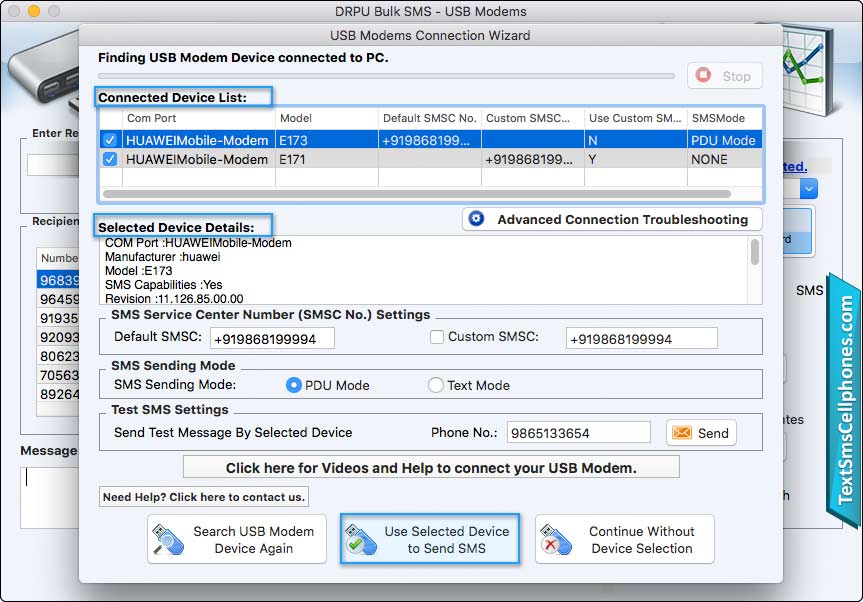Select number starting 91935 in main window
The width and height of the screenshot is (863, 602).
click(x=58, y=318)
